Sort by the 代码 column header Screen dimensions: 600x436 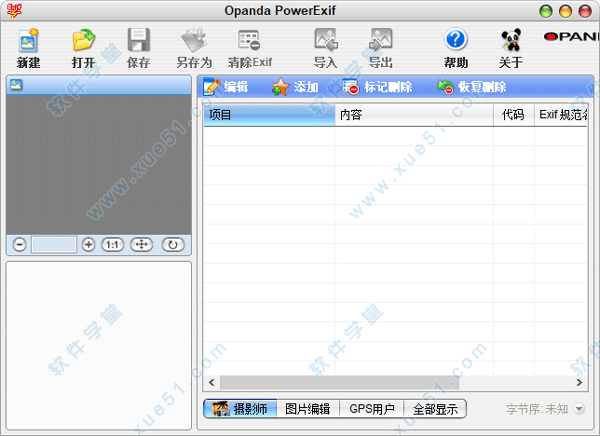(x=514, y=115)
